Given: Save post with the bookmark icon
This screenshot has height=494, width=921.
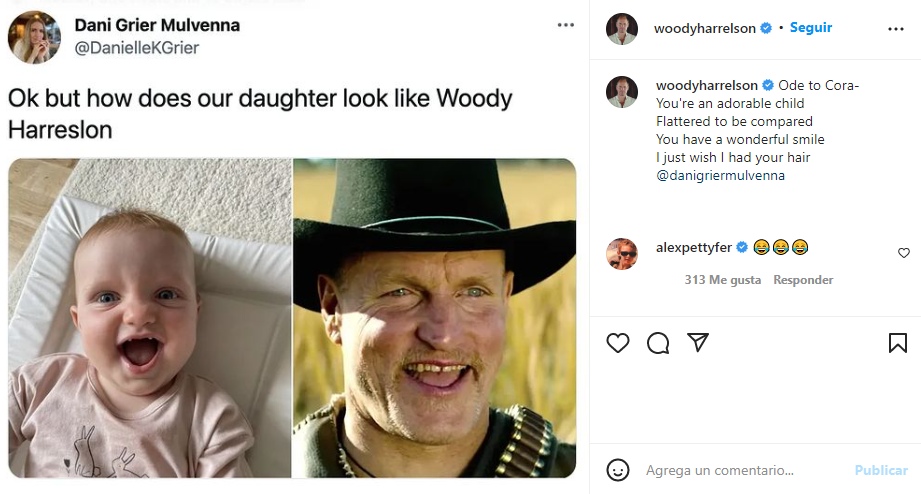Looking at the screenshot, I should (897, 343).
